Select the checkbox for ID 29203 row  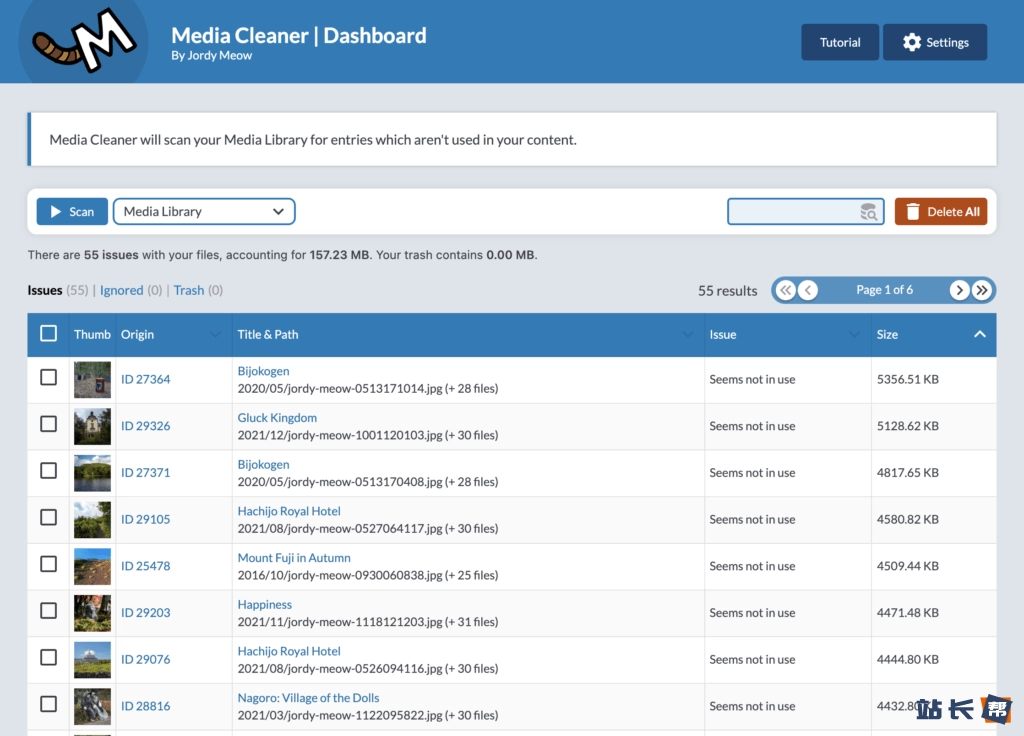coord(48,611)
